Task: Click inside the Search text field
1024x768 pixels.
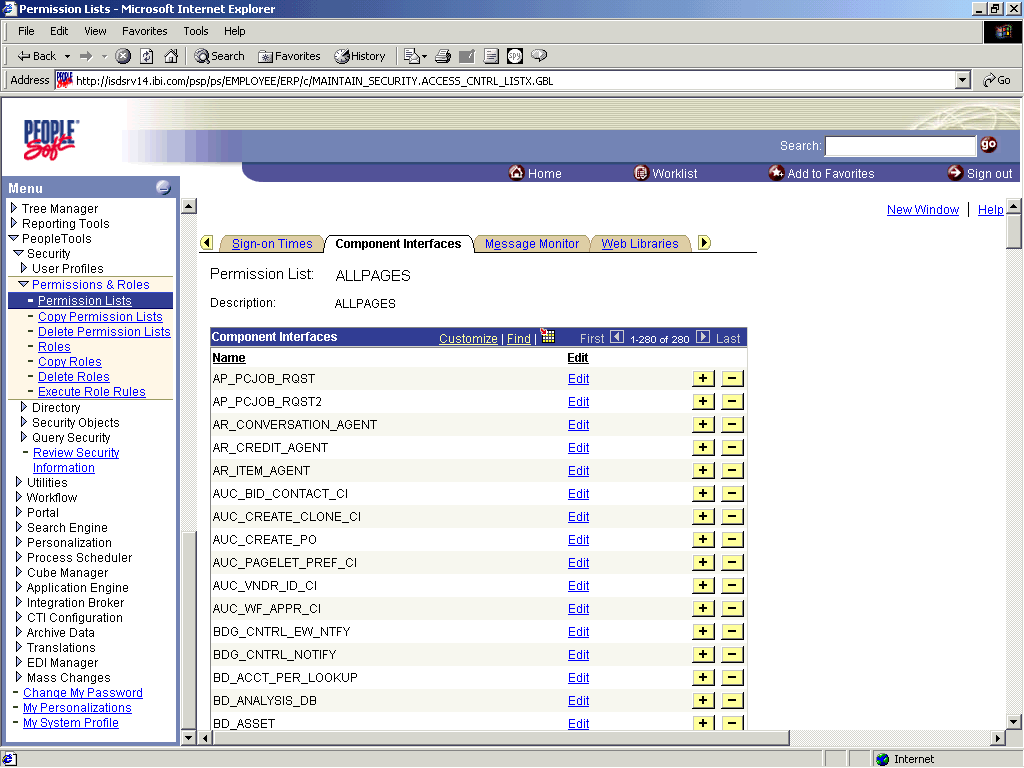Action: click(x=899, y=145)
